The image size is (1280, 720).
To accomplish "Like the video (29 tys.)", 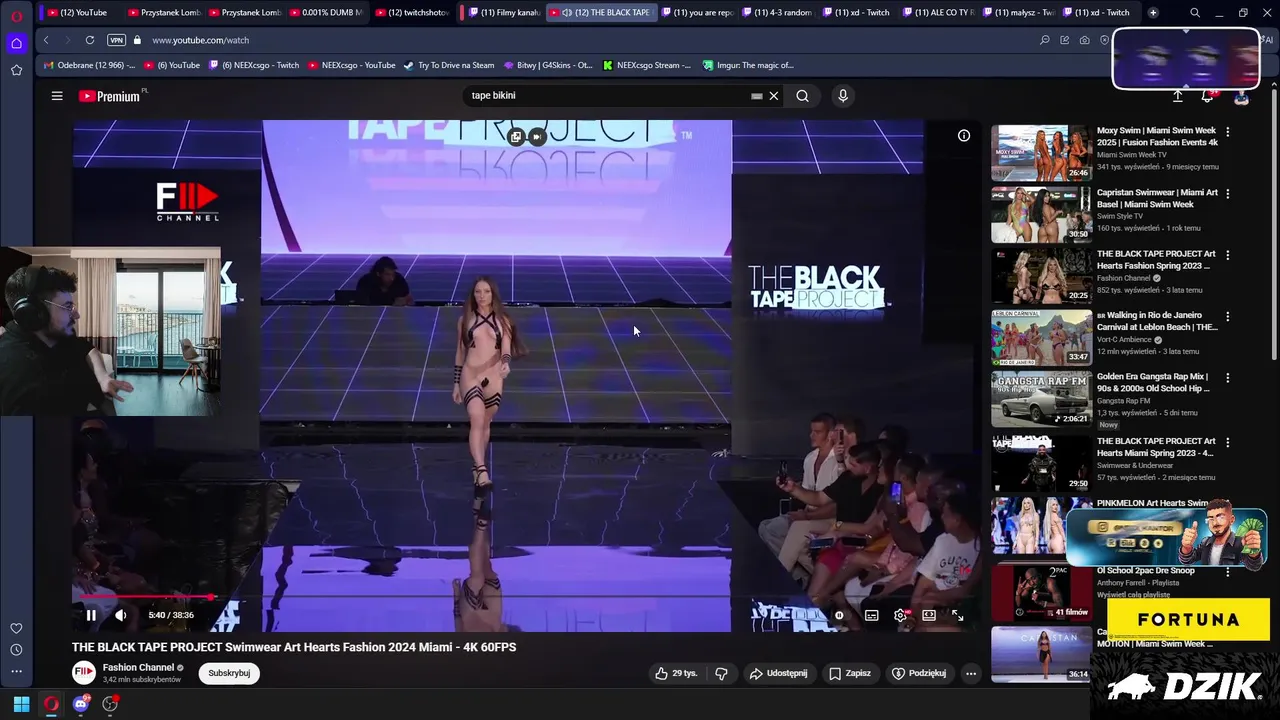I will 677,673.
